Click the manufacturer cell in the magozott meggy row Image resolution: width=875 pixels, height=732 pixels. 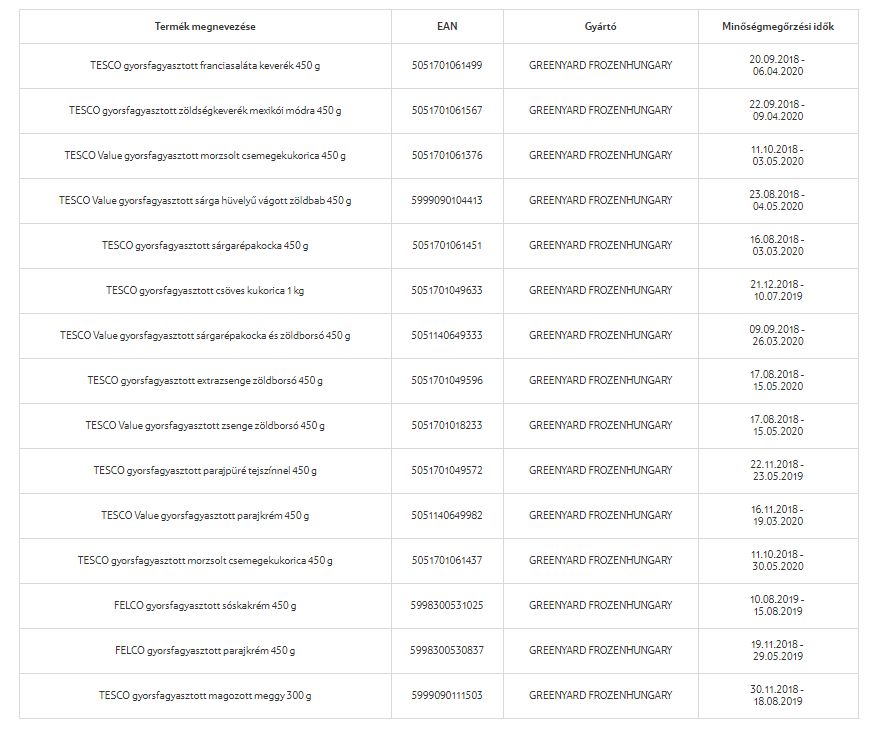[x=600, y=696]
